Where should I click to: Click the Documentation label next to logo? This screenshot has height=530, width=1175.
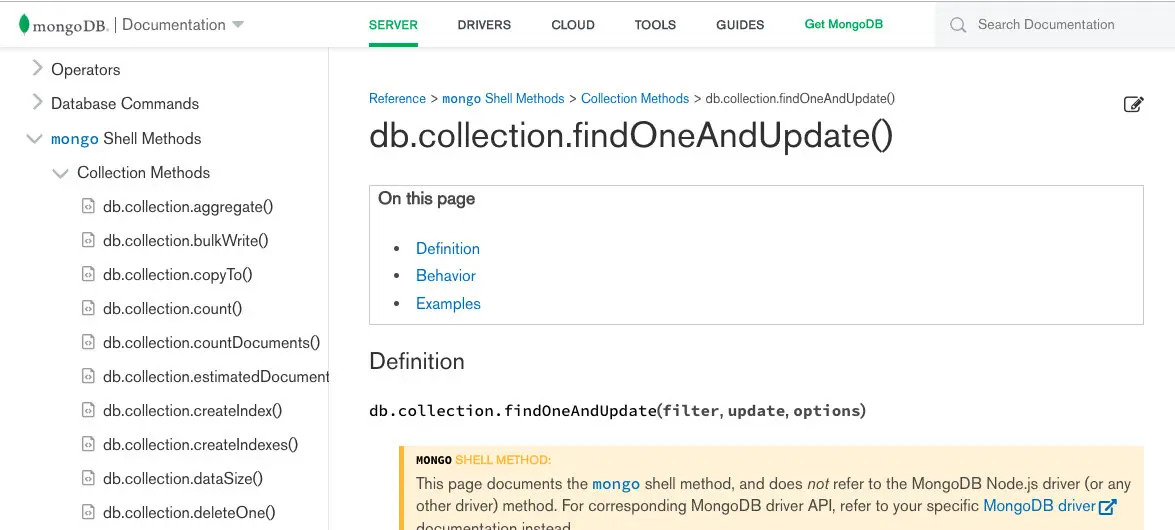[x=174, y=25]
